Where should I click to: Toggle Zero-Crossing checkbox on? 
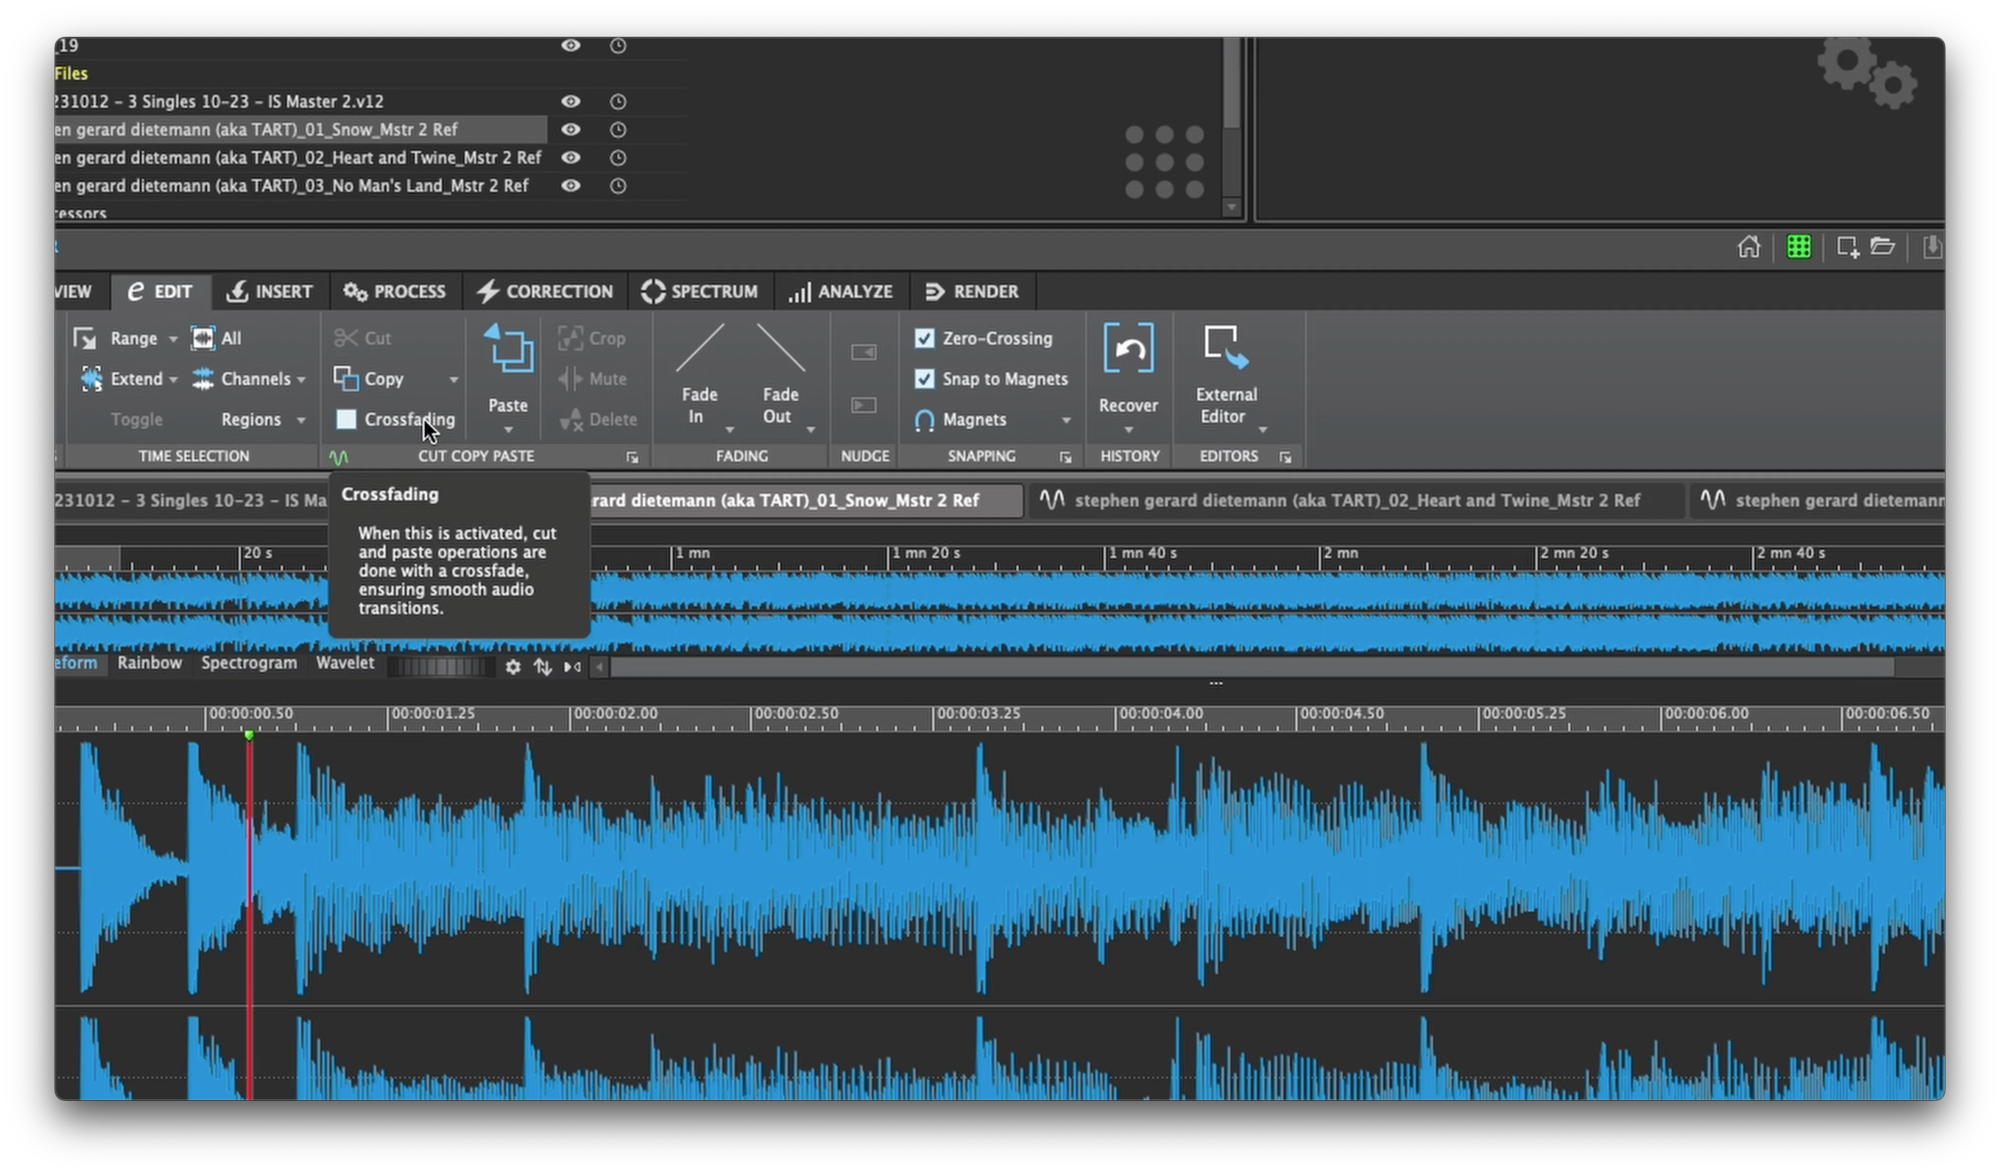coord(924,338)
